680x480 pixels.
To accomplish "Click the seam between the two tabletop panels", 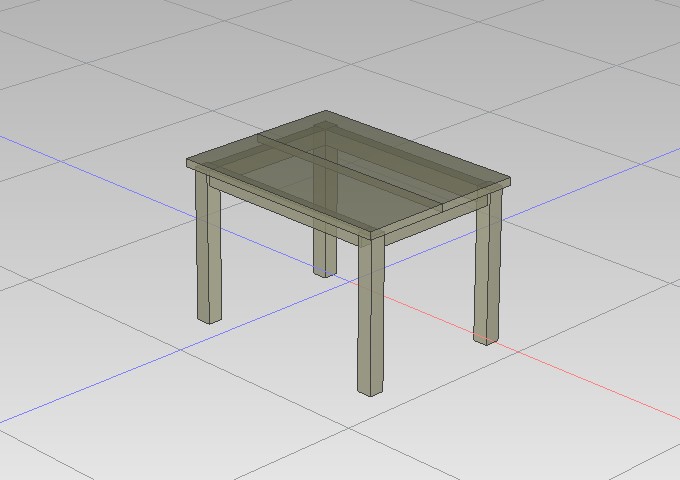I will [350, 172].
